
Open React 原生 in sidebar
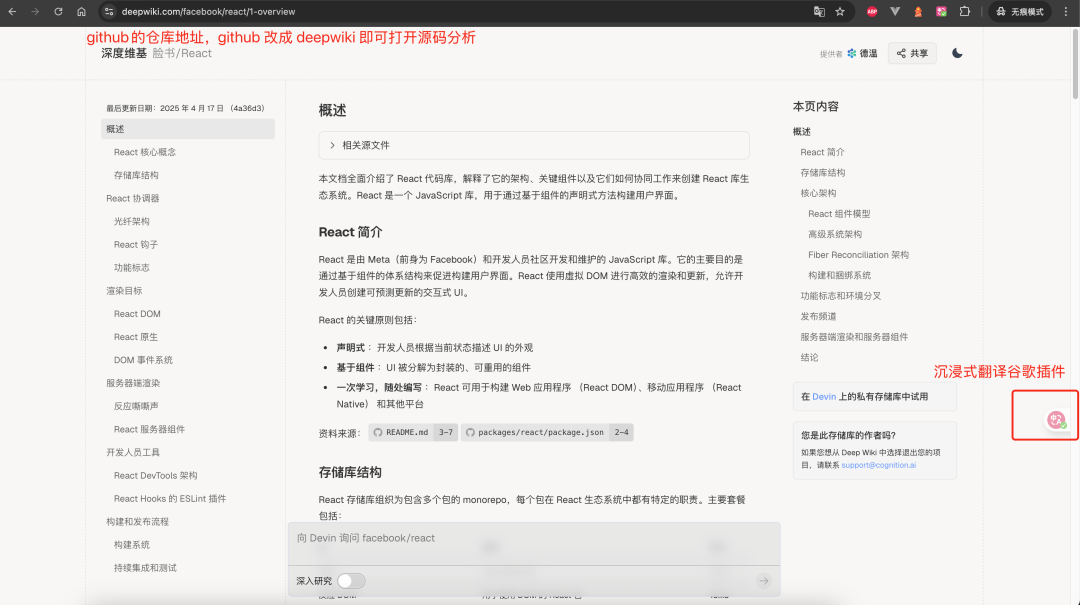(x=136, y=337)
